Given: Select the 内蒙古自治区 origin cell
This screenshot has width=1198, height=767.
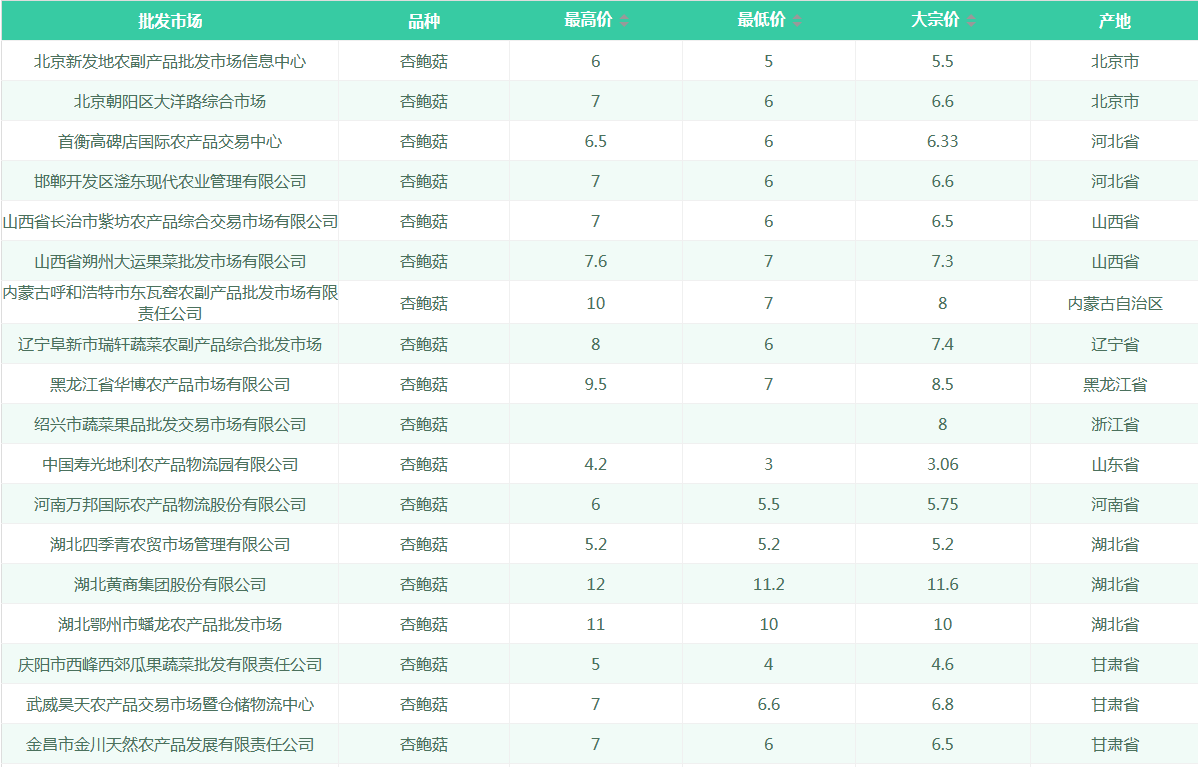Looking at the screenshot, I should pos(1114,303).
